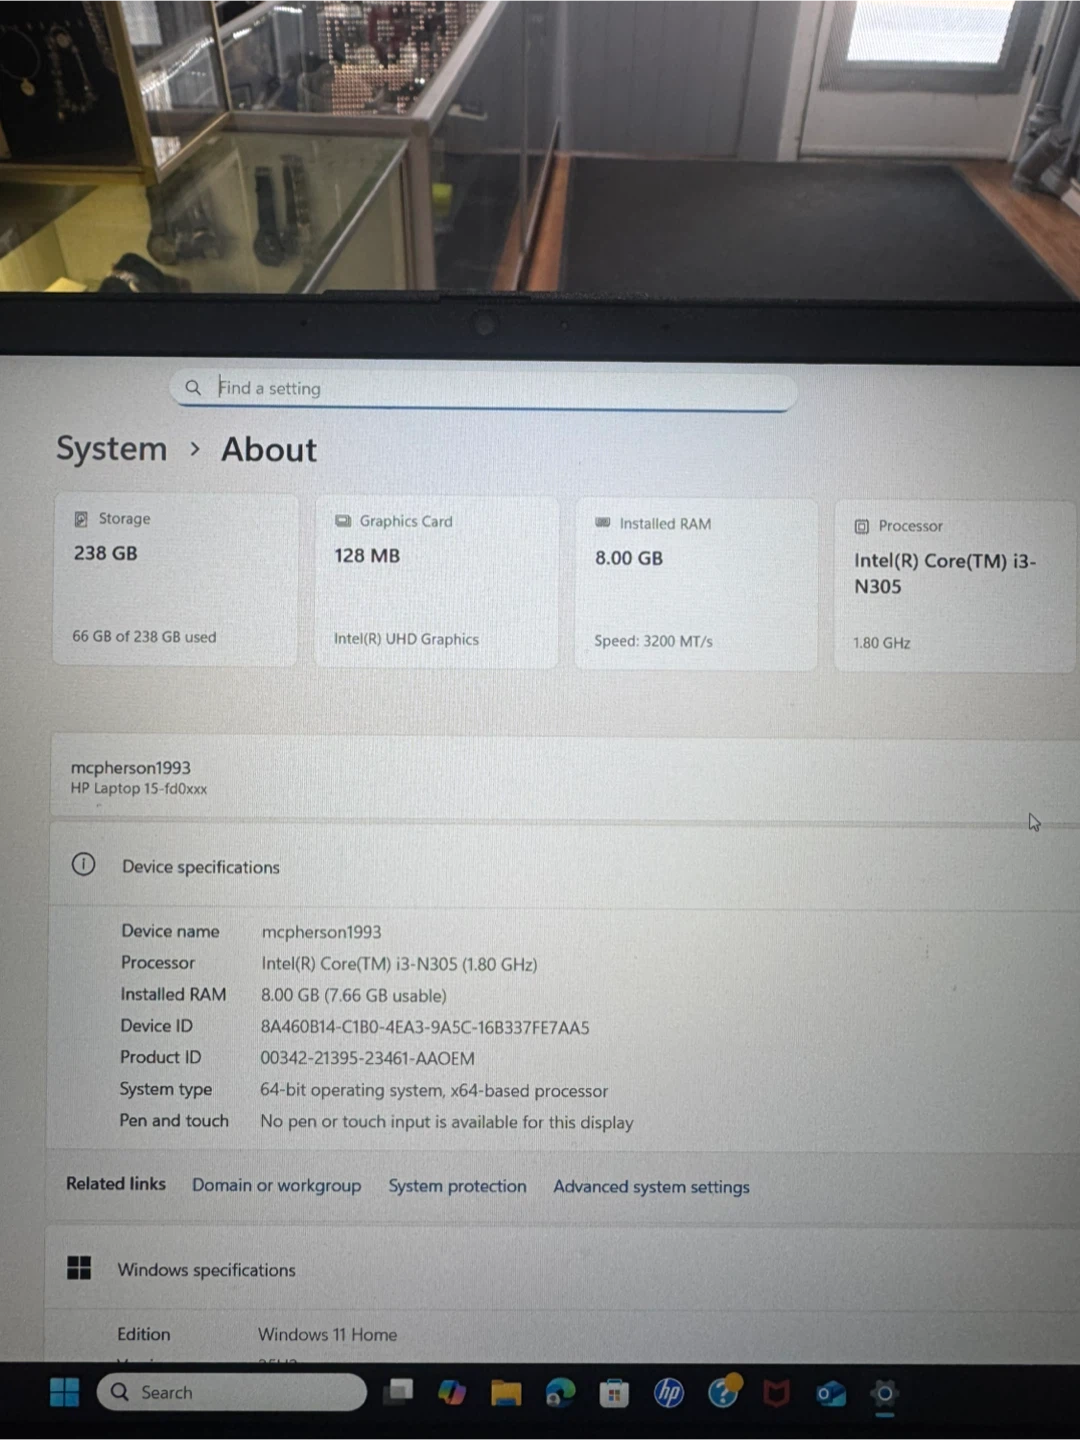Open McAfee from the taskbar
This screenshot has width=1080, height=1440.
(x=777, y=1393)
